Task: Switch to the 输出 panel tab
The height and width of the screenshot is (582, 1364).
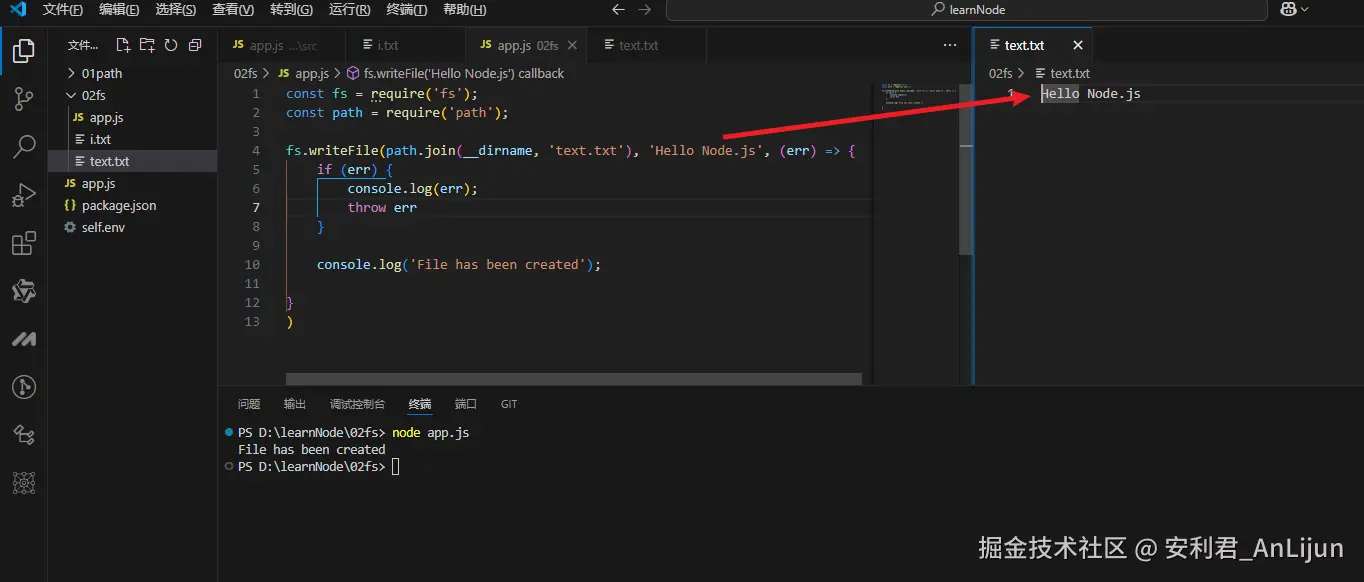Action: pos(295,404)
